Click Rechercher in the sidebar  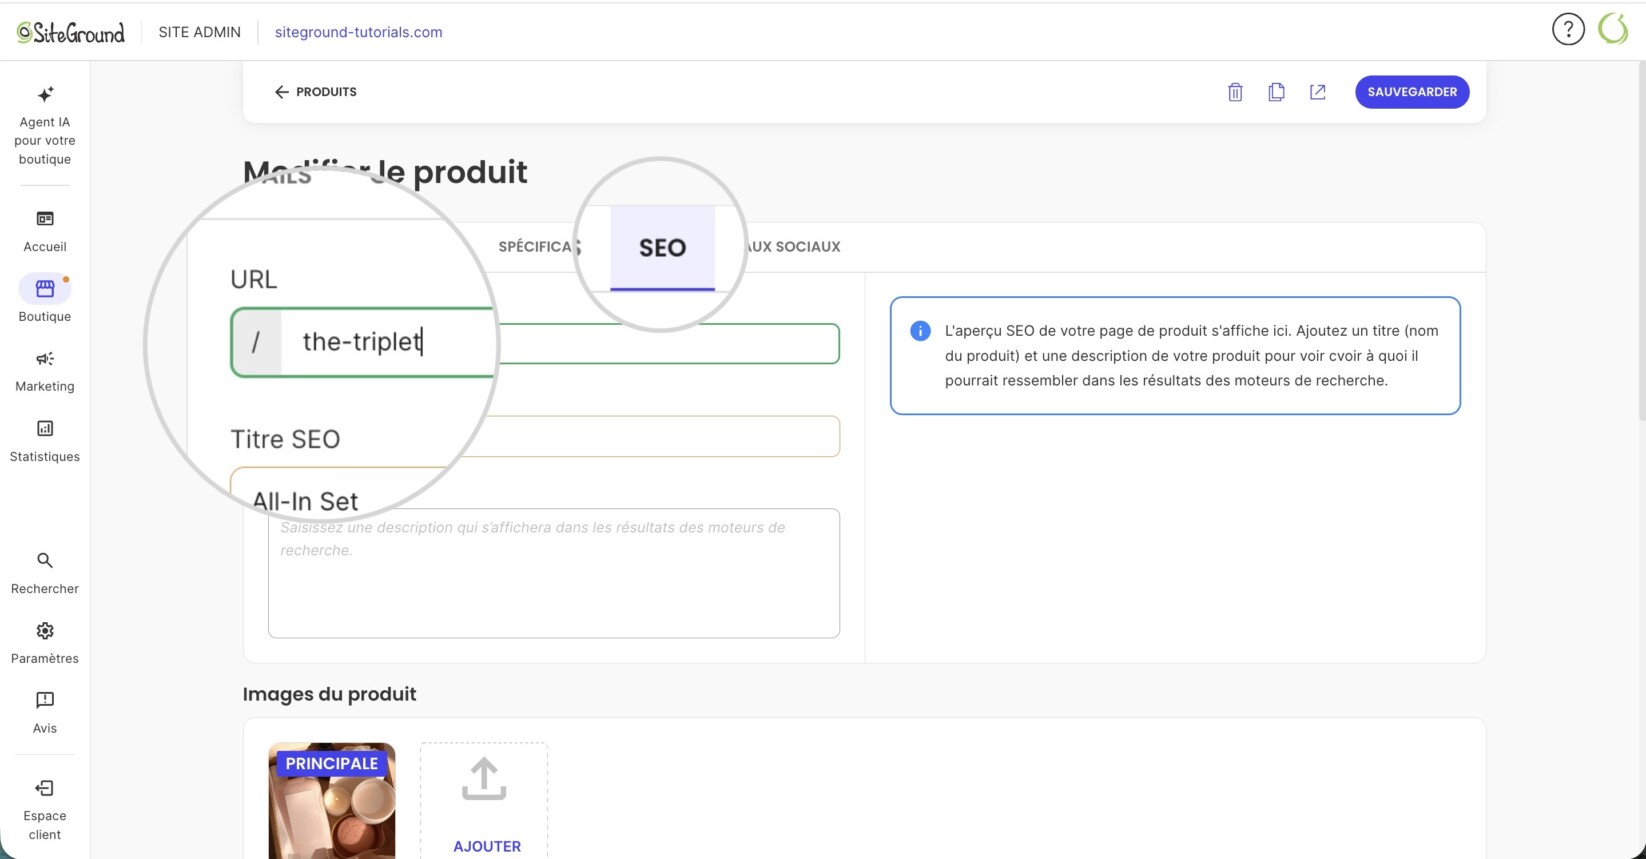(x=45, y=573)
